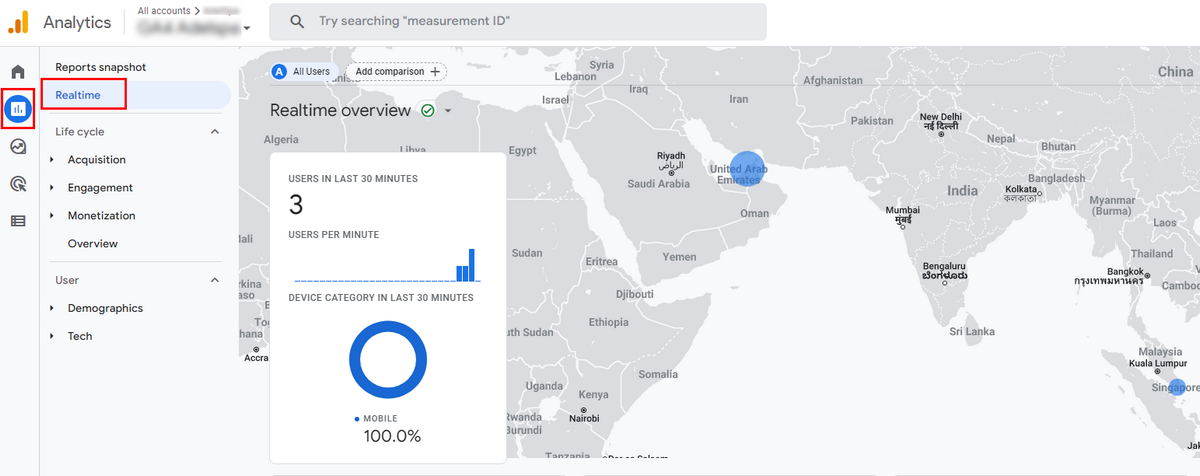Image resolution: width=1200 pixels, height=476 pixels.
Task: Click the Saudi Arabia map label
Action: [x=659, y=184]
